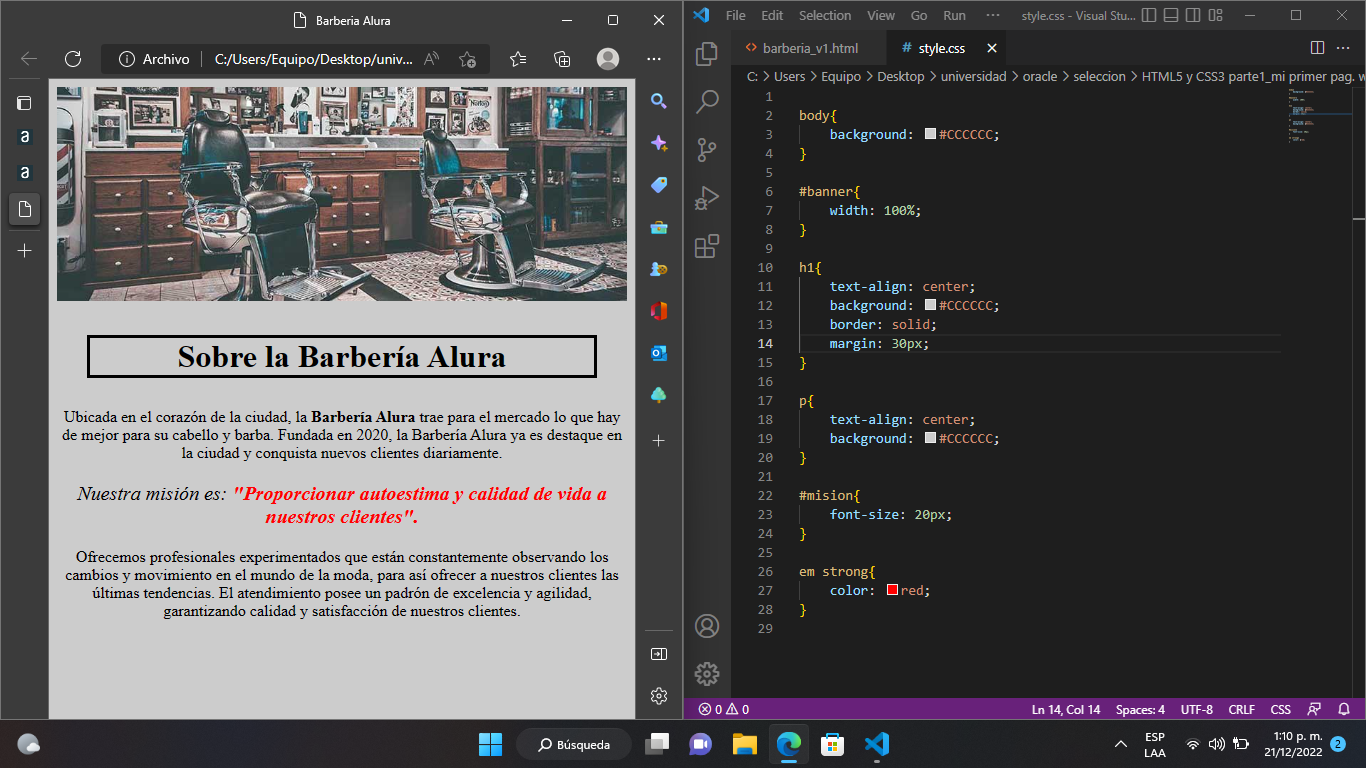Open the Edge Favorites list
This screenshot has height=768, width=1366.
pos(517,59)
